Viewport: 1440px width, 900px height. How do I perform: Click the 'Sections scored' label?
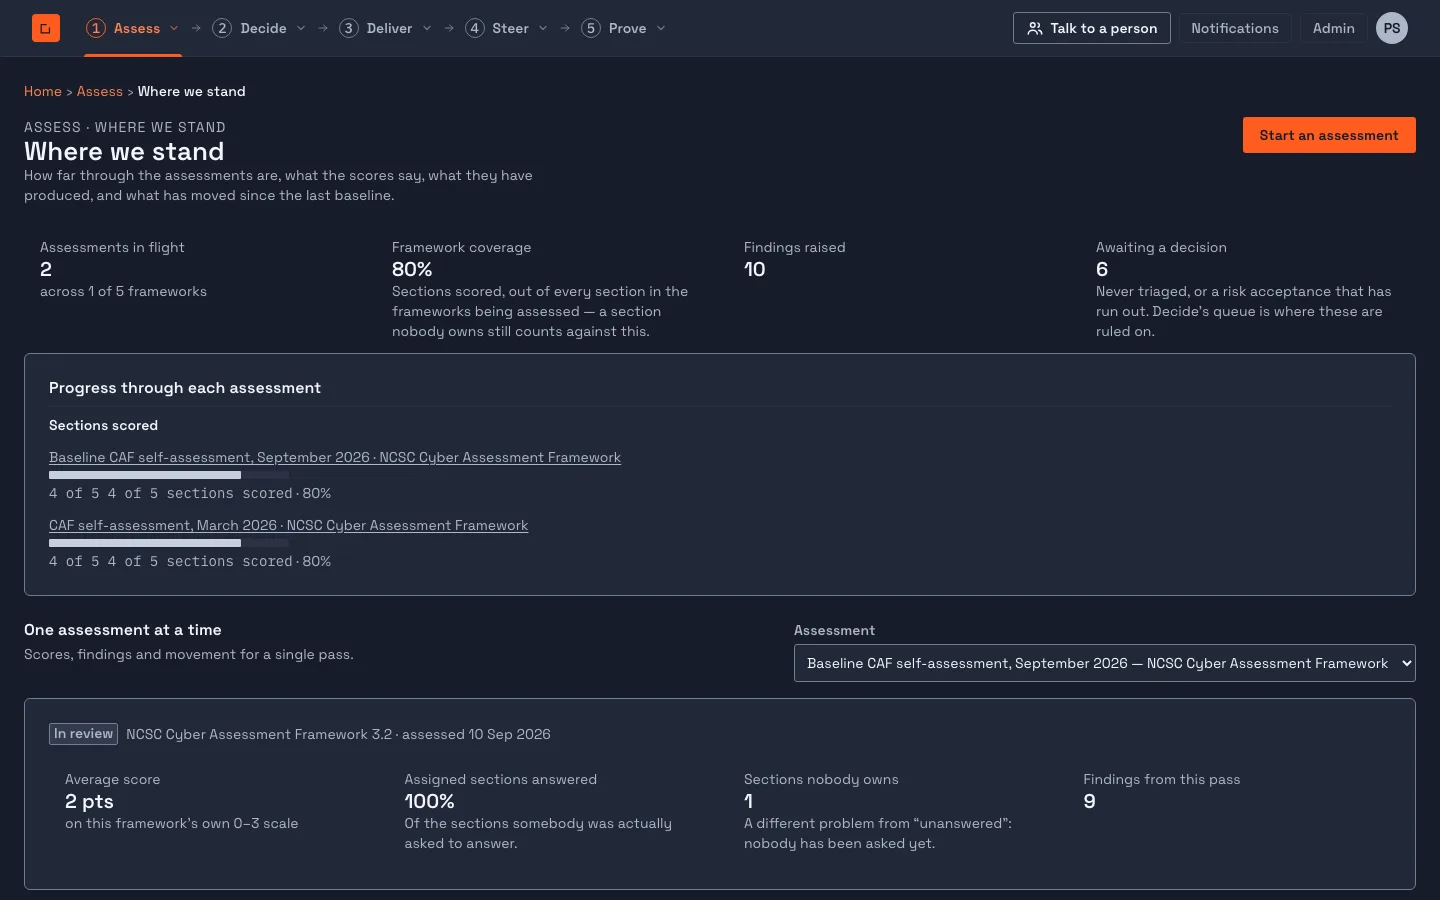[x=103, y=425]
